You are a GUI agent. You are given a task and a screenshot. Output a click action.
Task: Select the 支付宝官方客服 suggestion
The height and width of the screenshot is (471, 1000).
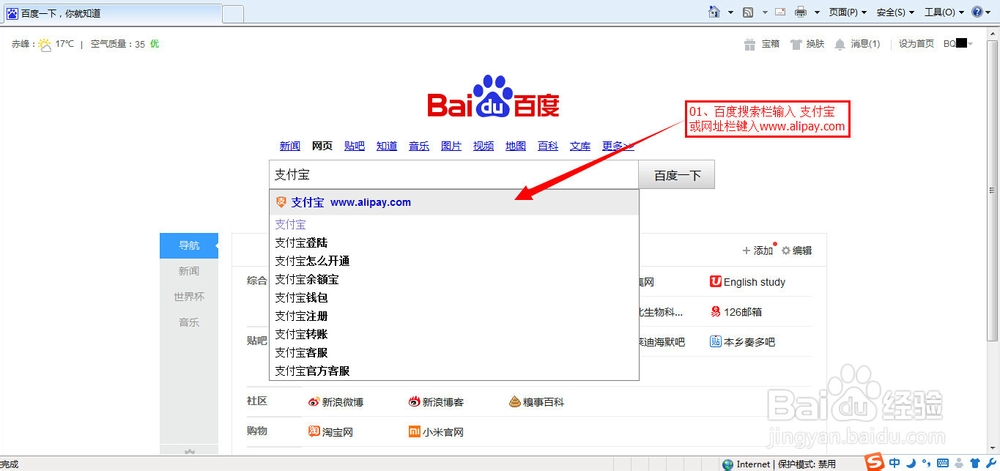click(x=454, y=371)
